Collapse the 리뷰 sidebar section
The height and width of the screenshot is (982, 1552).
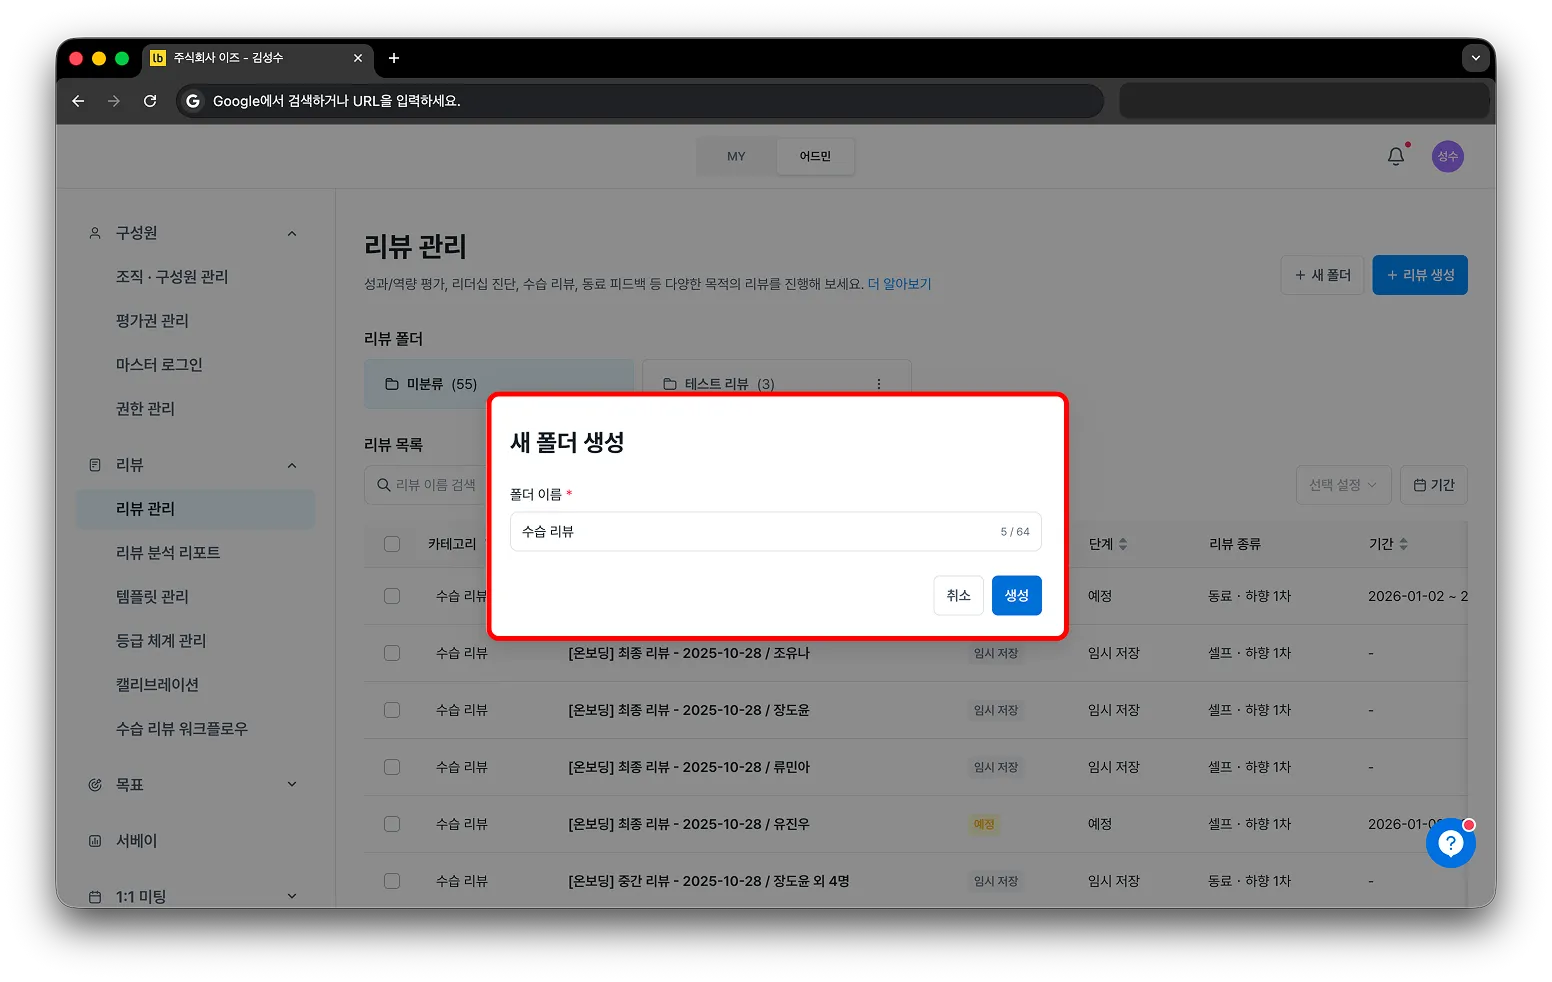click(x=292, y=465)
